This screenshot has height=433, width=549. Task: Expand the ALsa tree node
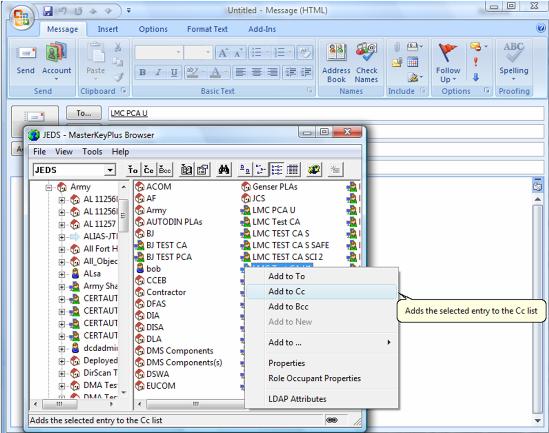click(x=62, y=274)
